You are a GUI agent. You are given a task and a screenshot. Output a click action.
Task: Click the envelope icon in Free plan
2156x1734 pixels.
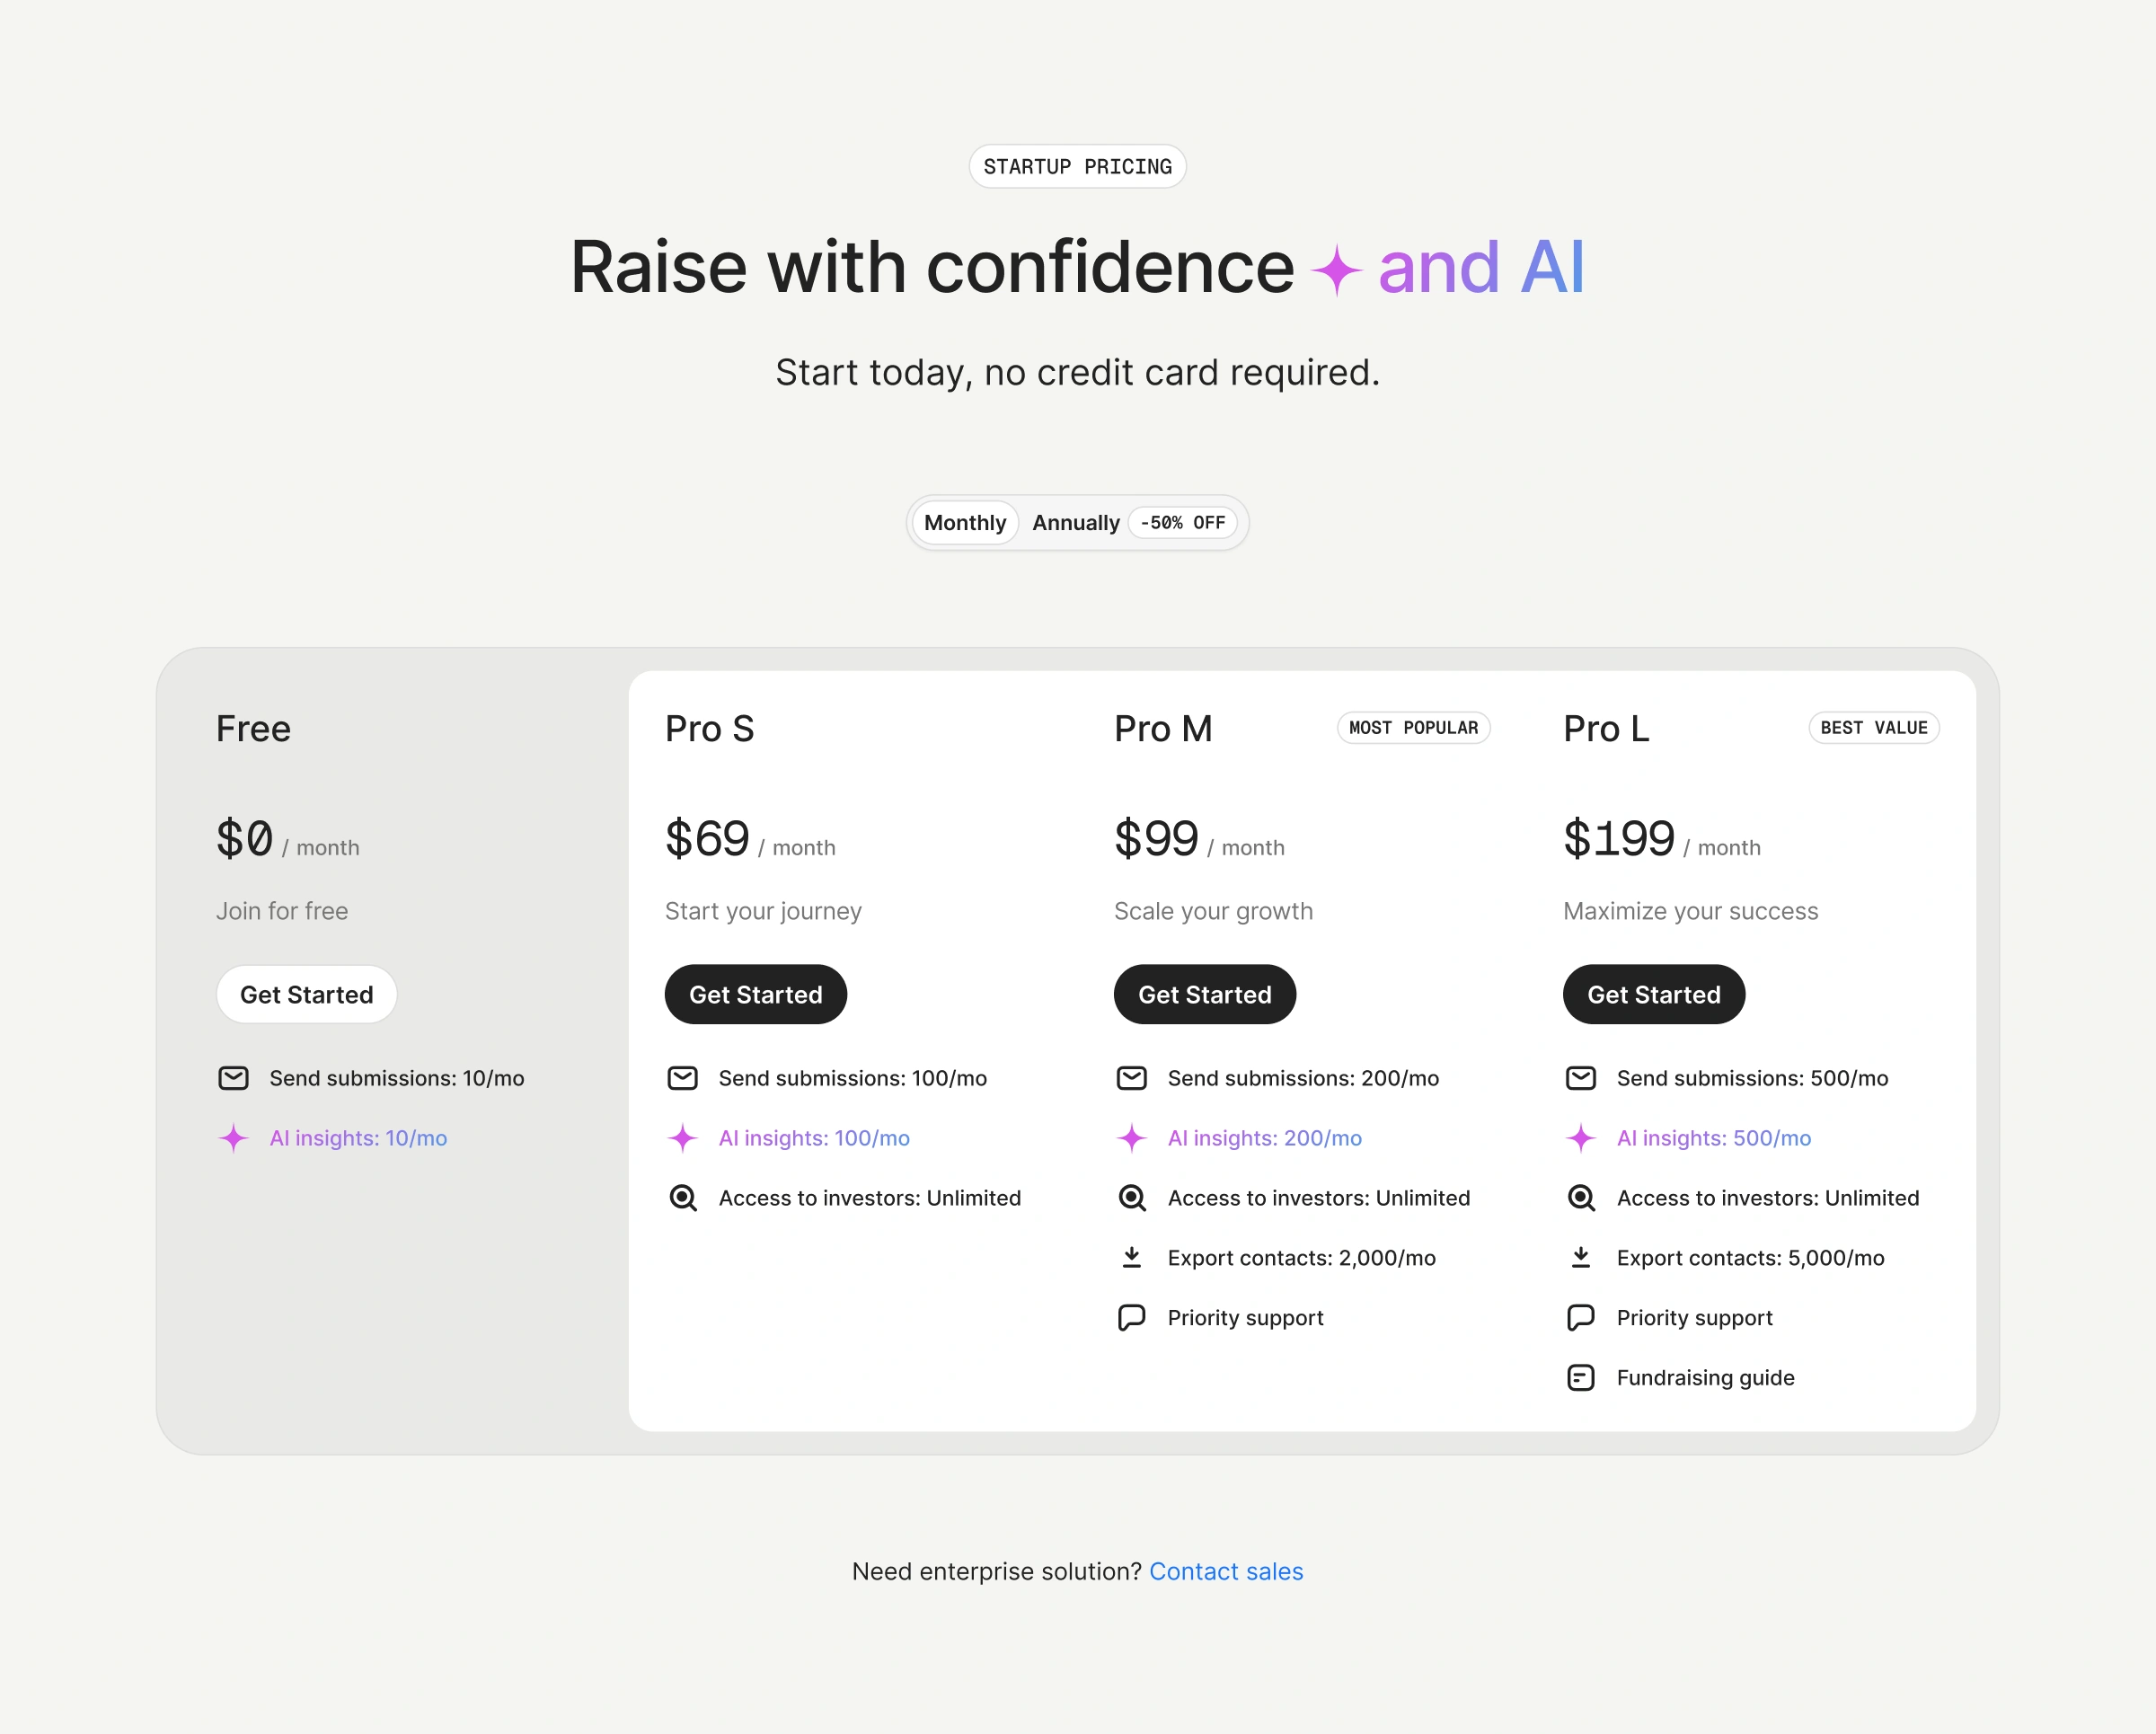(x=233, y=1078)
